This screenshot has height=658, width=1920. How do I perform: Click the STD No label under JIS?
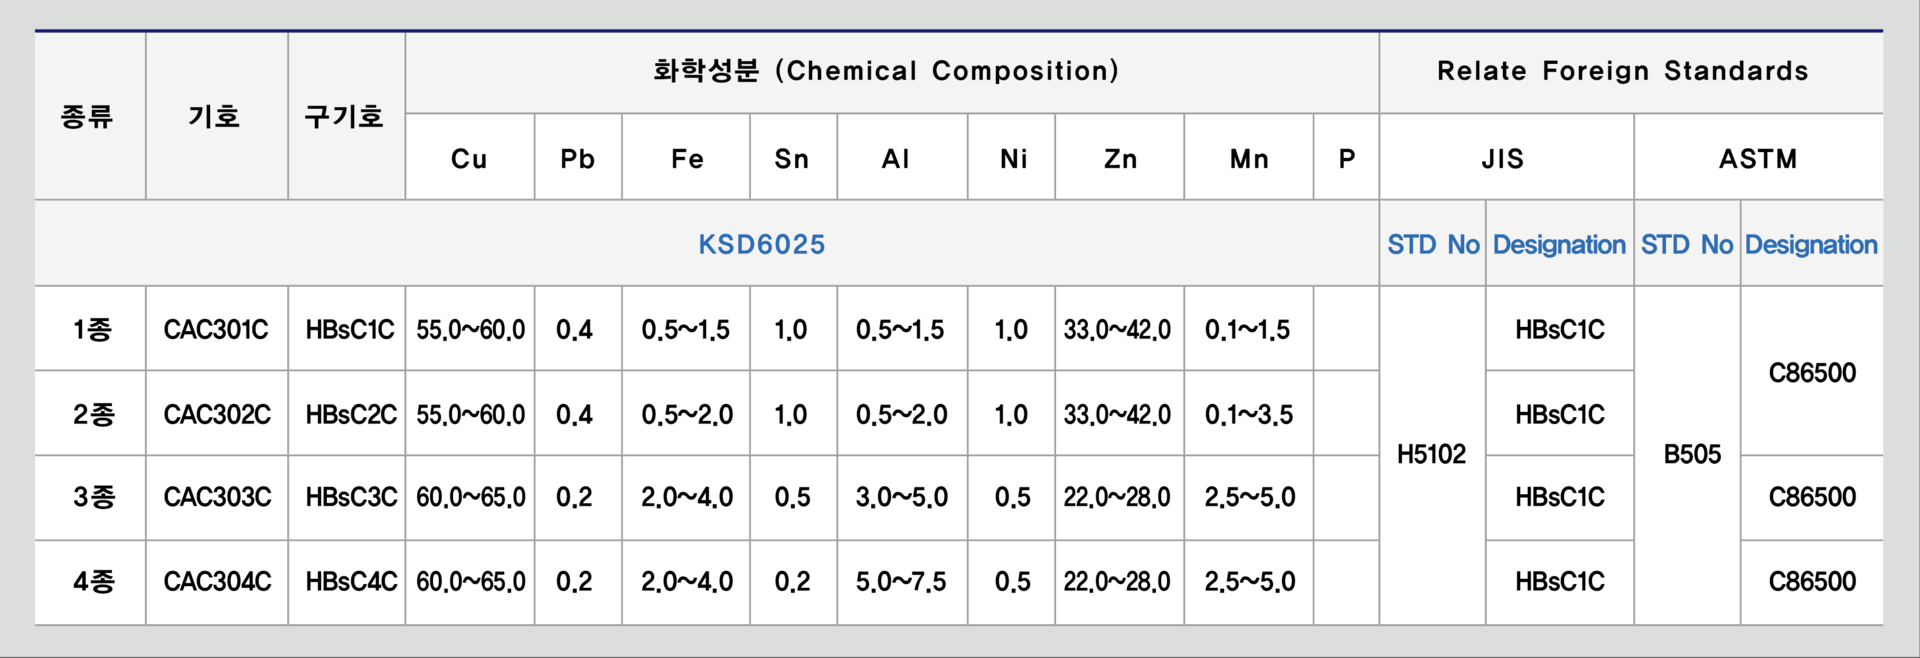click(1433, 244)
